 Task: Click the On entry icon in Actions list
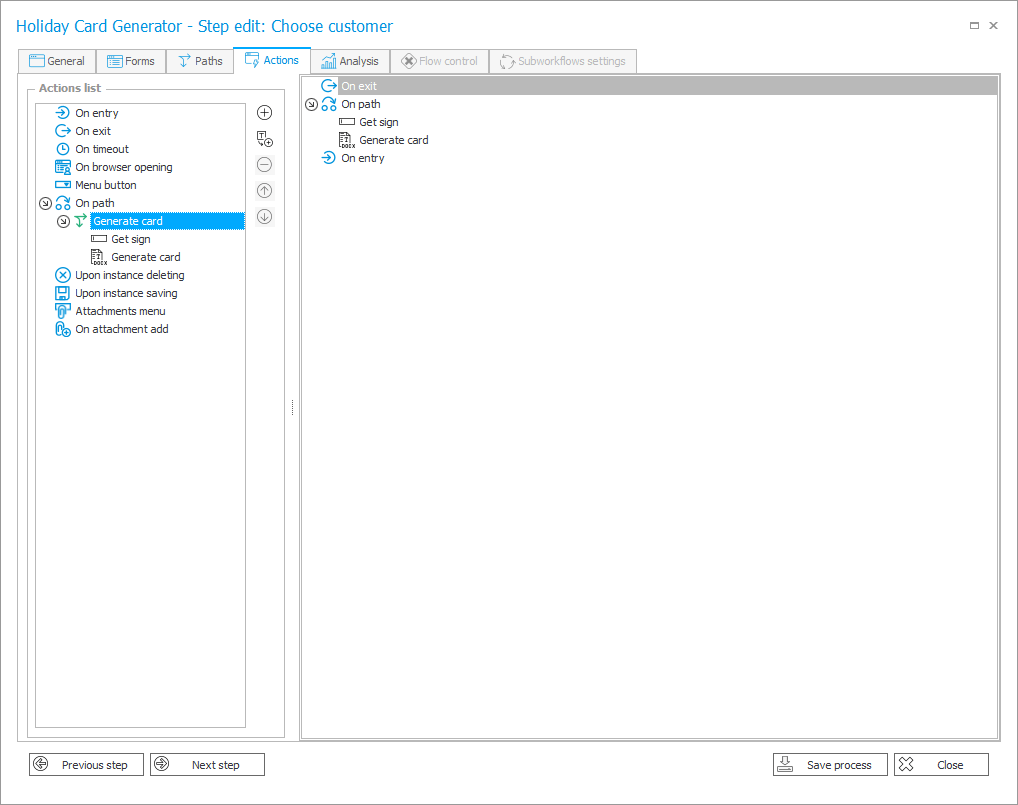click(x=63, y=113)
